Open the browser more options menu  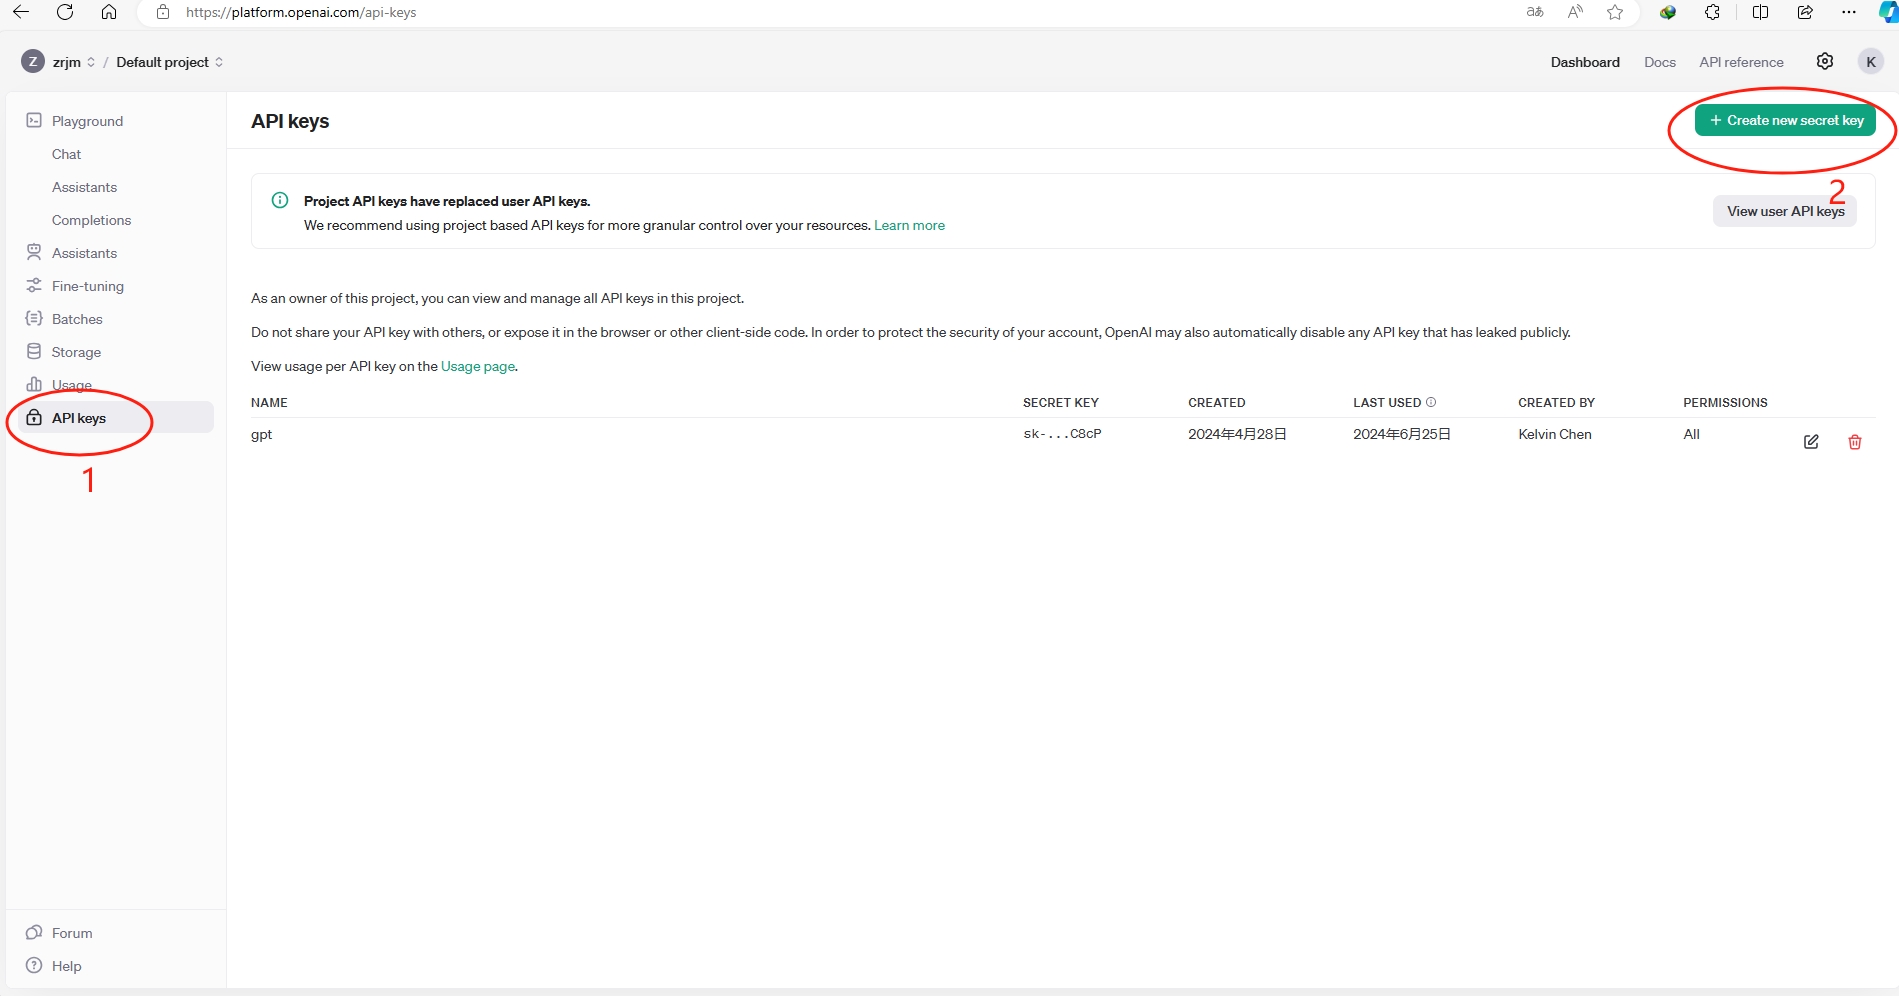click(x=1849, y=12)
